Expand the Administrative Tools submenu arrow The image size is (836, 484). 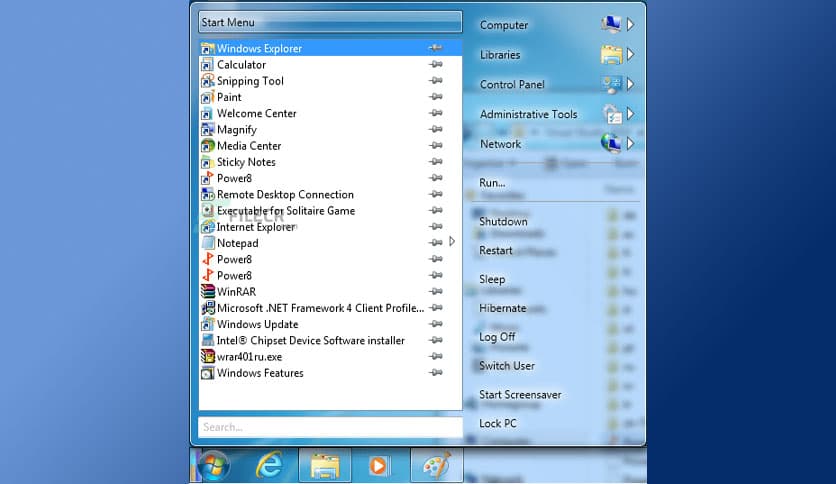[630, 114]
